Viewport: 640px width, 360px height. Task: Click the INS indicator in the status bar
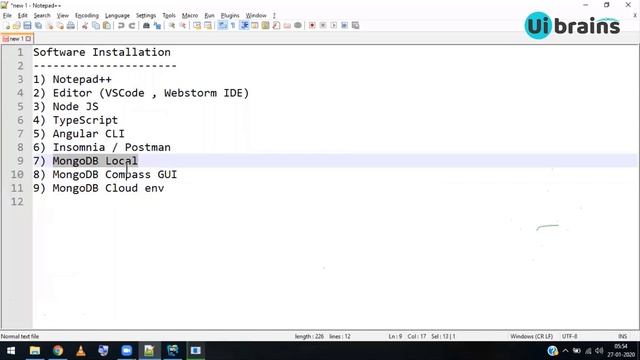click(x=622, y=336)
